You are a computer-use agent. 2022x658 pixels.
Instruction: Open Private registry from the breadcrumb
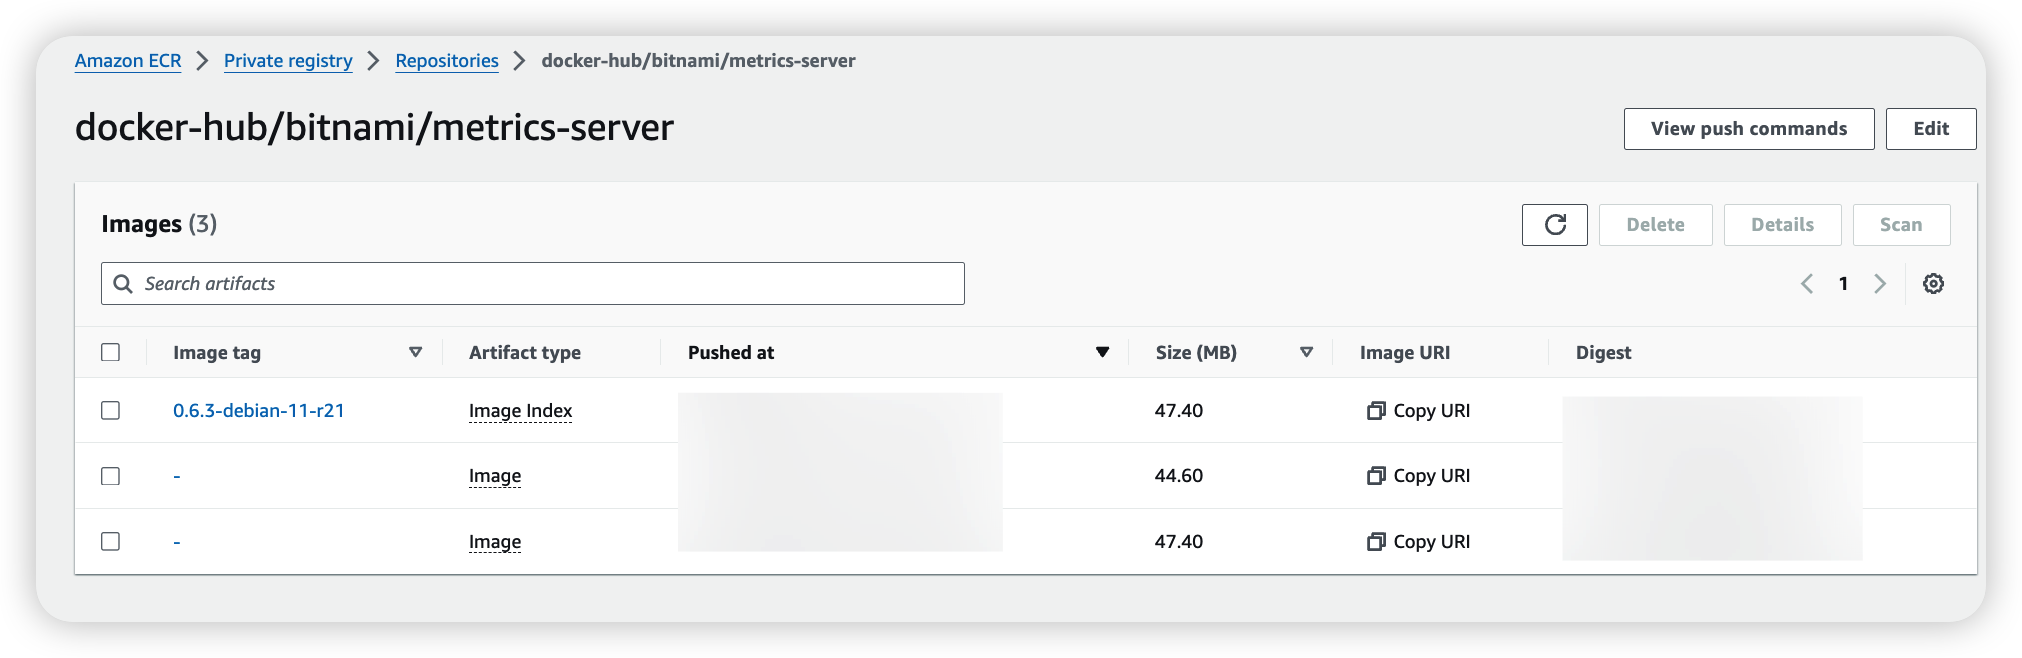[x=288, y=60]
